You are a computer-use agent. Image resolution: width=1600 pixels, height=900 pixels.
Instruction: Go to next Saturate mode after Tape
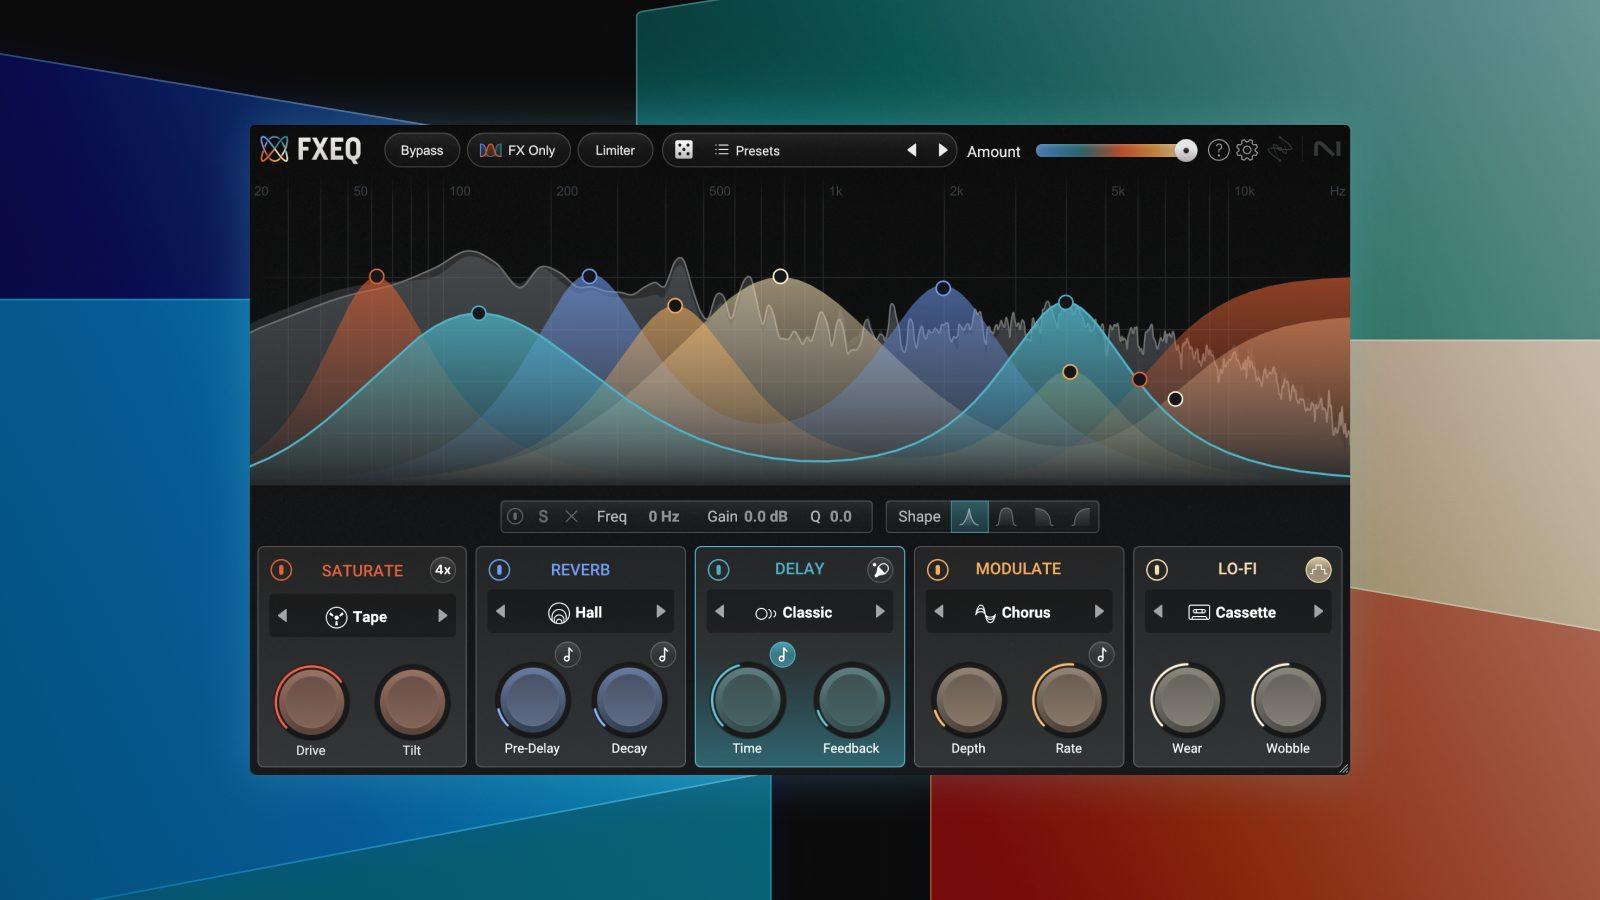[442, 616]
